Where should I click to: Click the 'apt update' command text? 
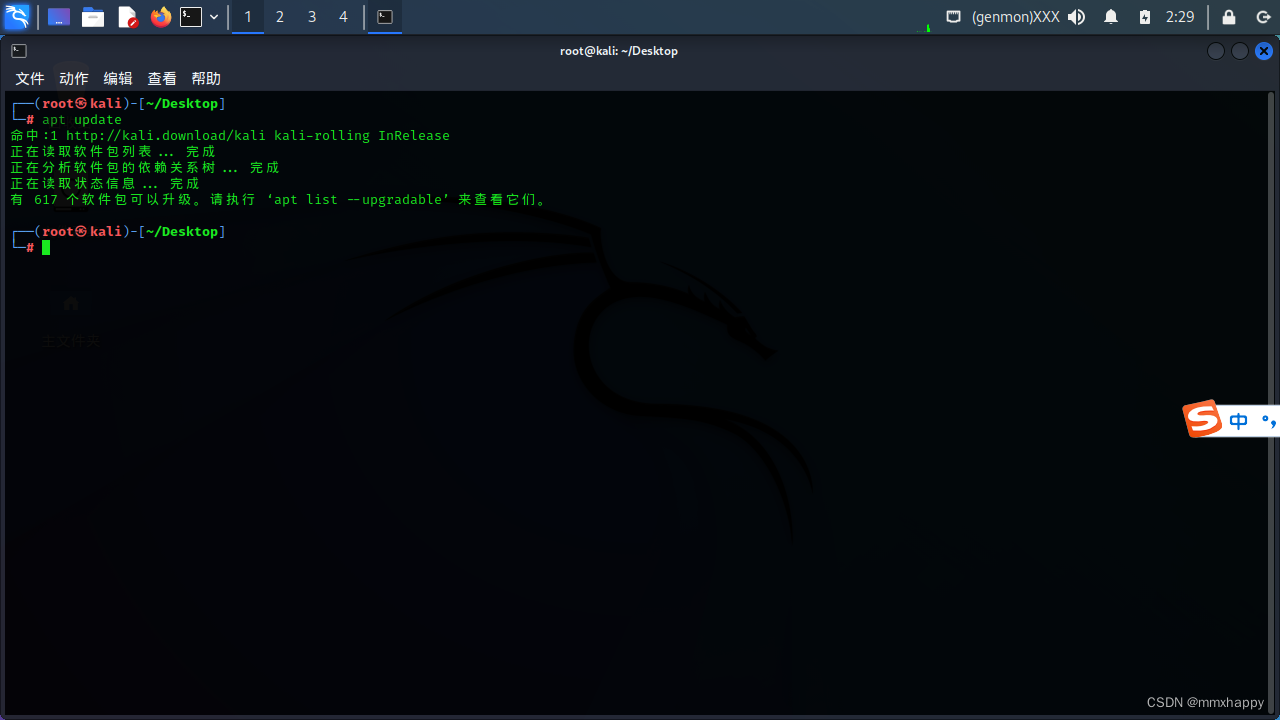point(82,120)
